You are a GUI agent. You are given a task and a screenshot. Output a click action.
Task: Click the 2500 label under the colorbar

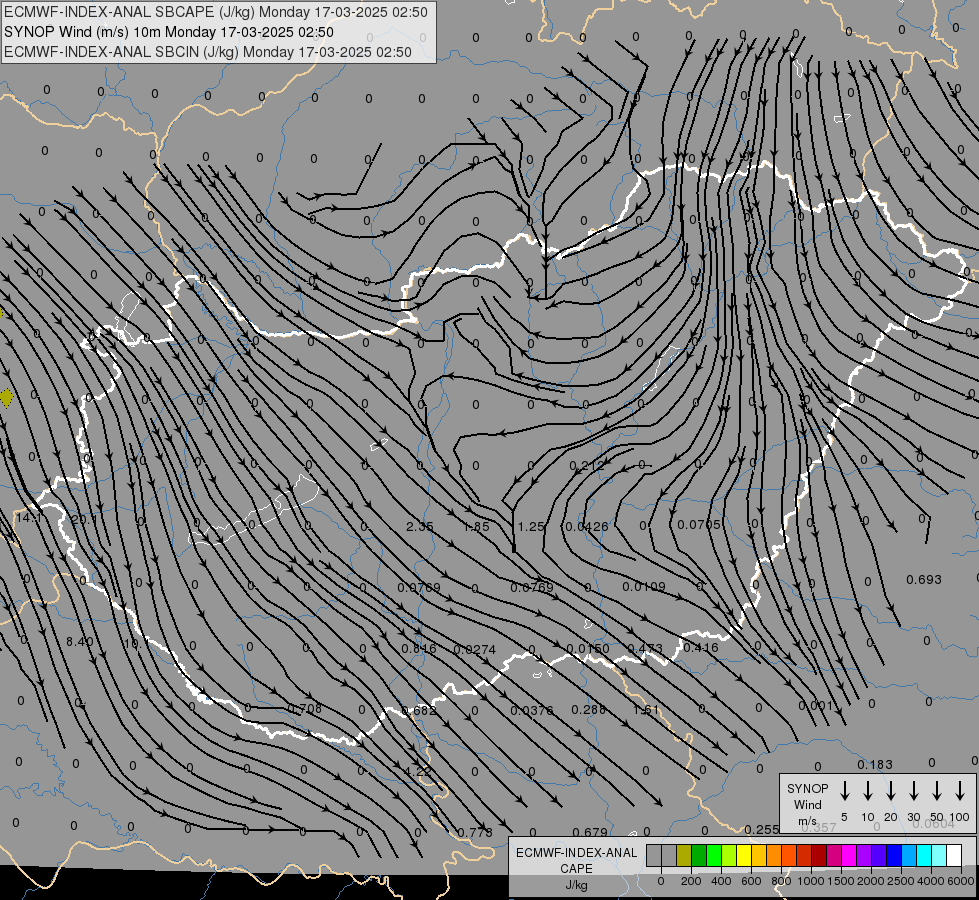tap(901, 881)
